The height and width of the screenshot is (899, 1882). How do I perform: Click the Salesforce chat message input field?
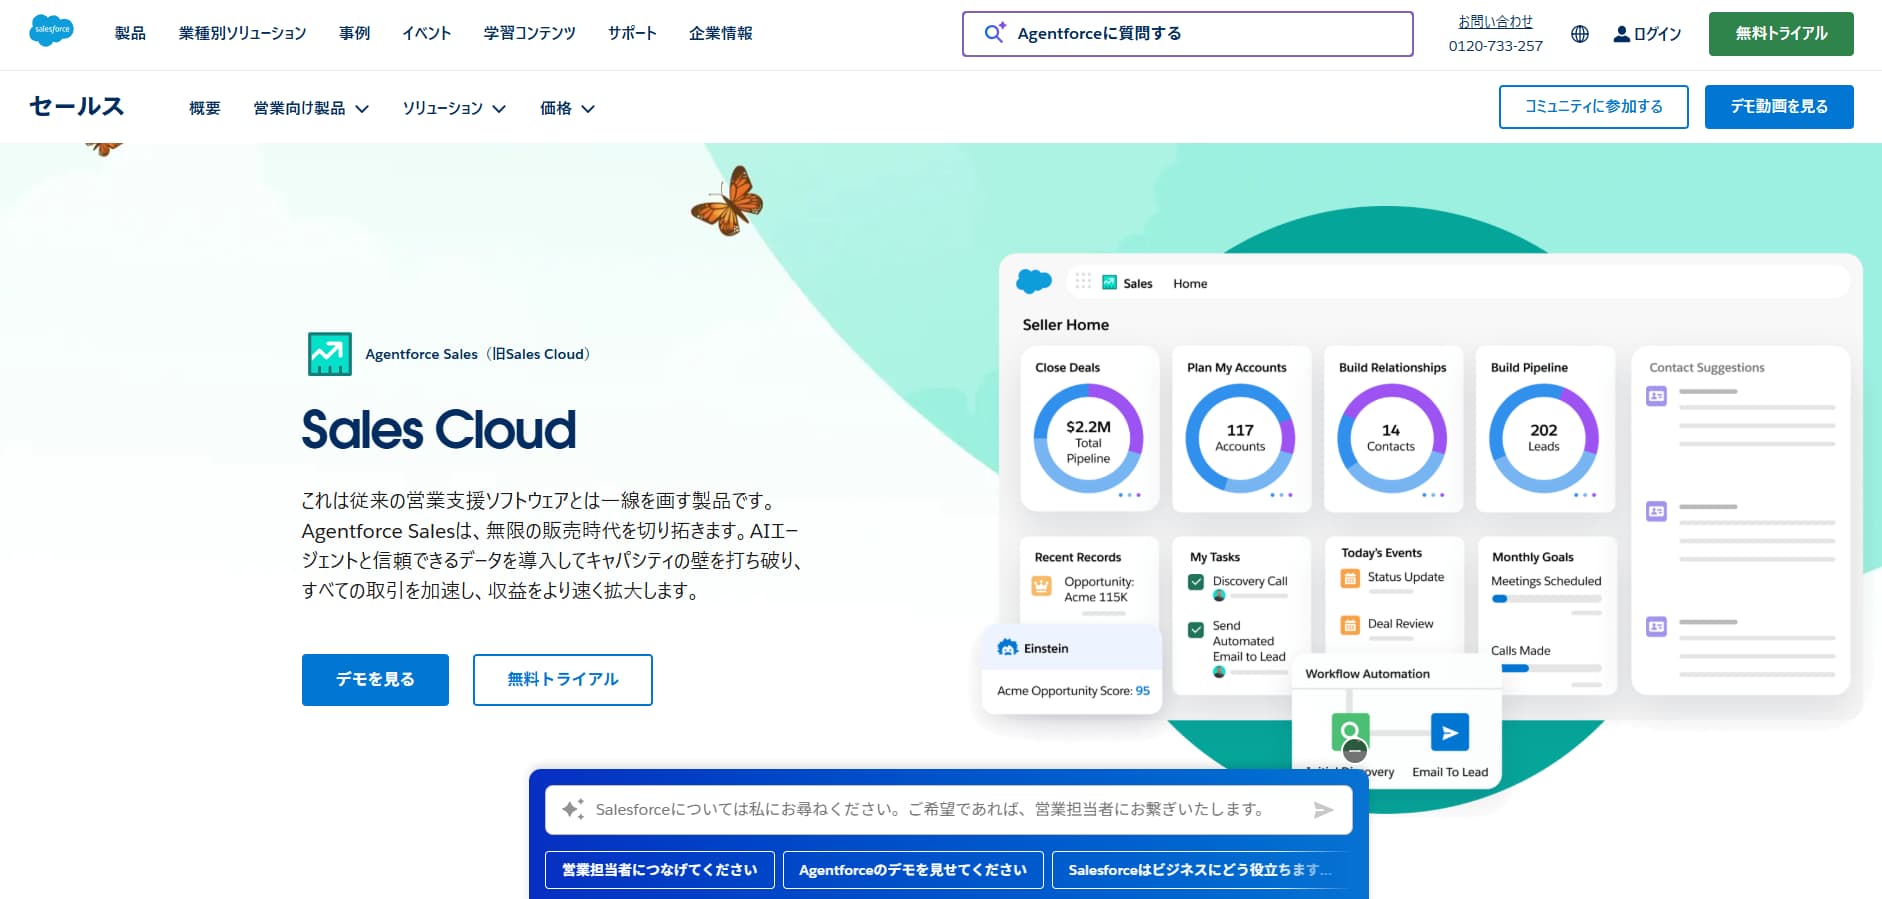click(949, 810)
